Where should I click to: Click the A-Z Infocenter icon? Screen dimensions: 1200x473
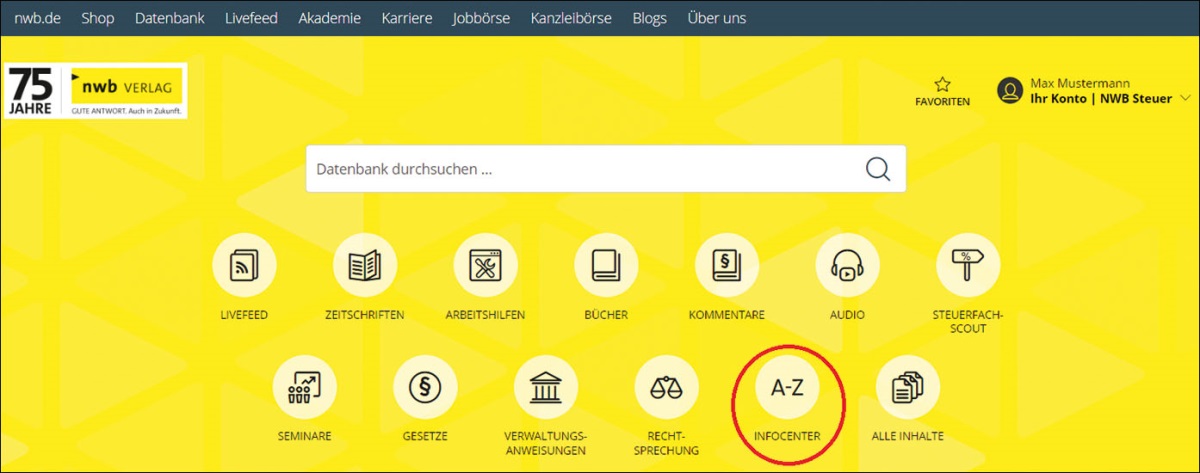[x=787, y=388]
